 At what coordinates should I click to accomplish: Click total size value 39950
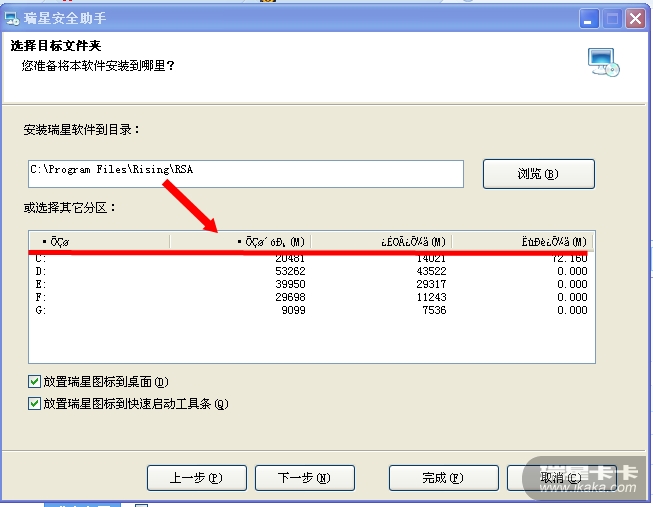(x=290, y=284)
